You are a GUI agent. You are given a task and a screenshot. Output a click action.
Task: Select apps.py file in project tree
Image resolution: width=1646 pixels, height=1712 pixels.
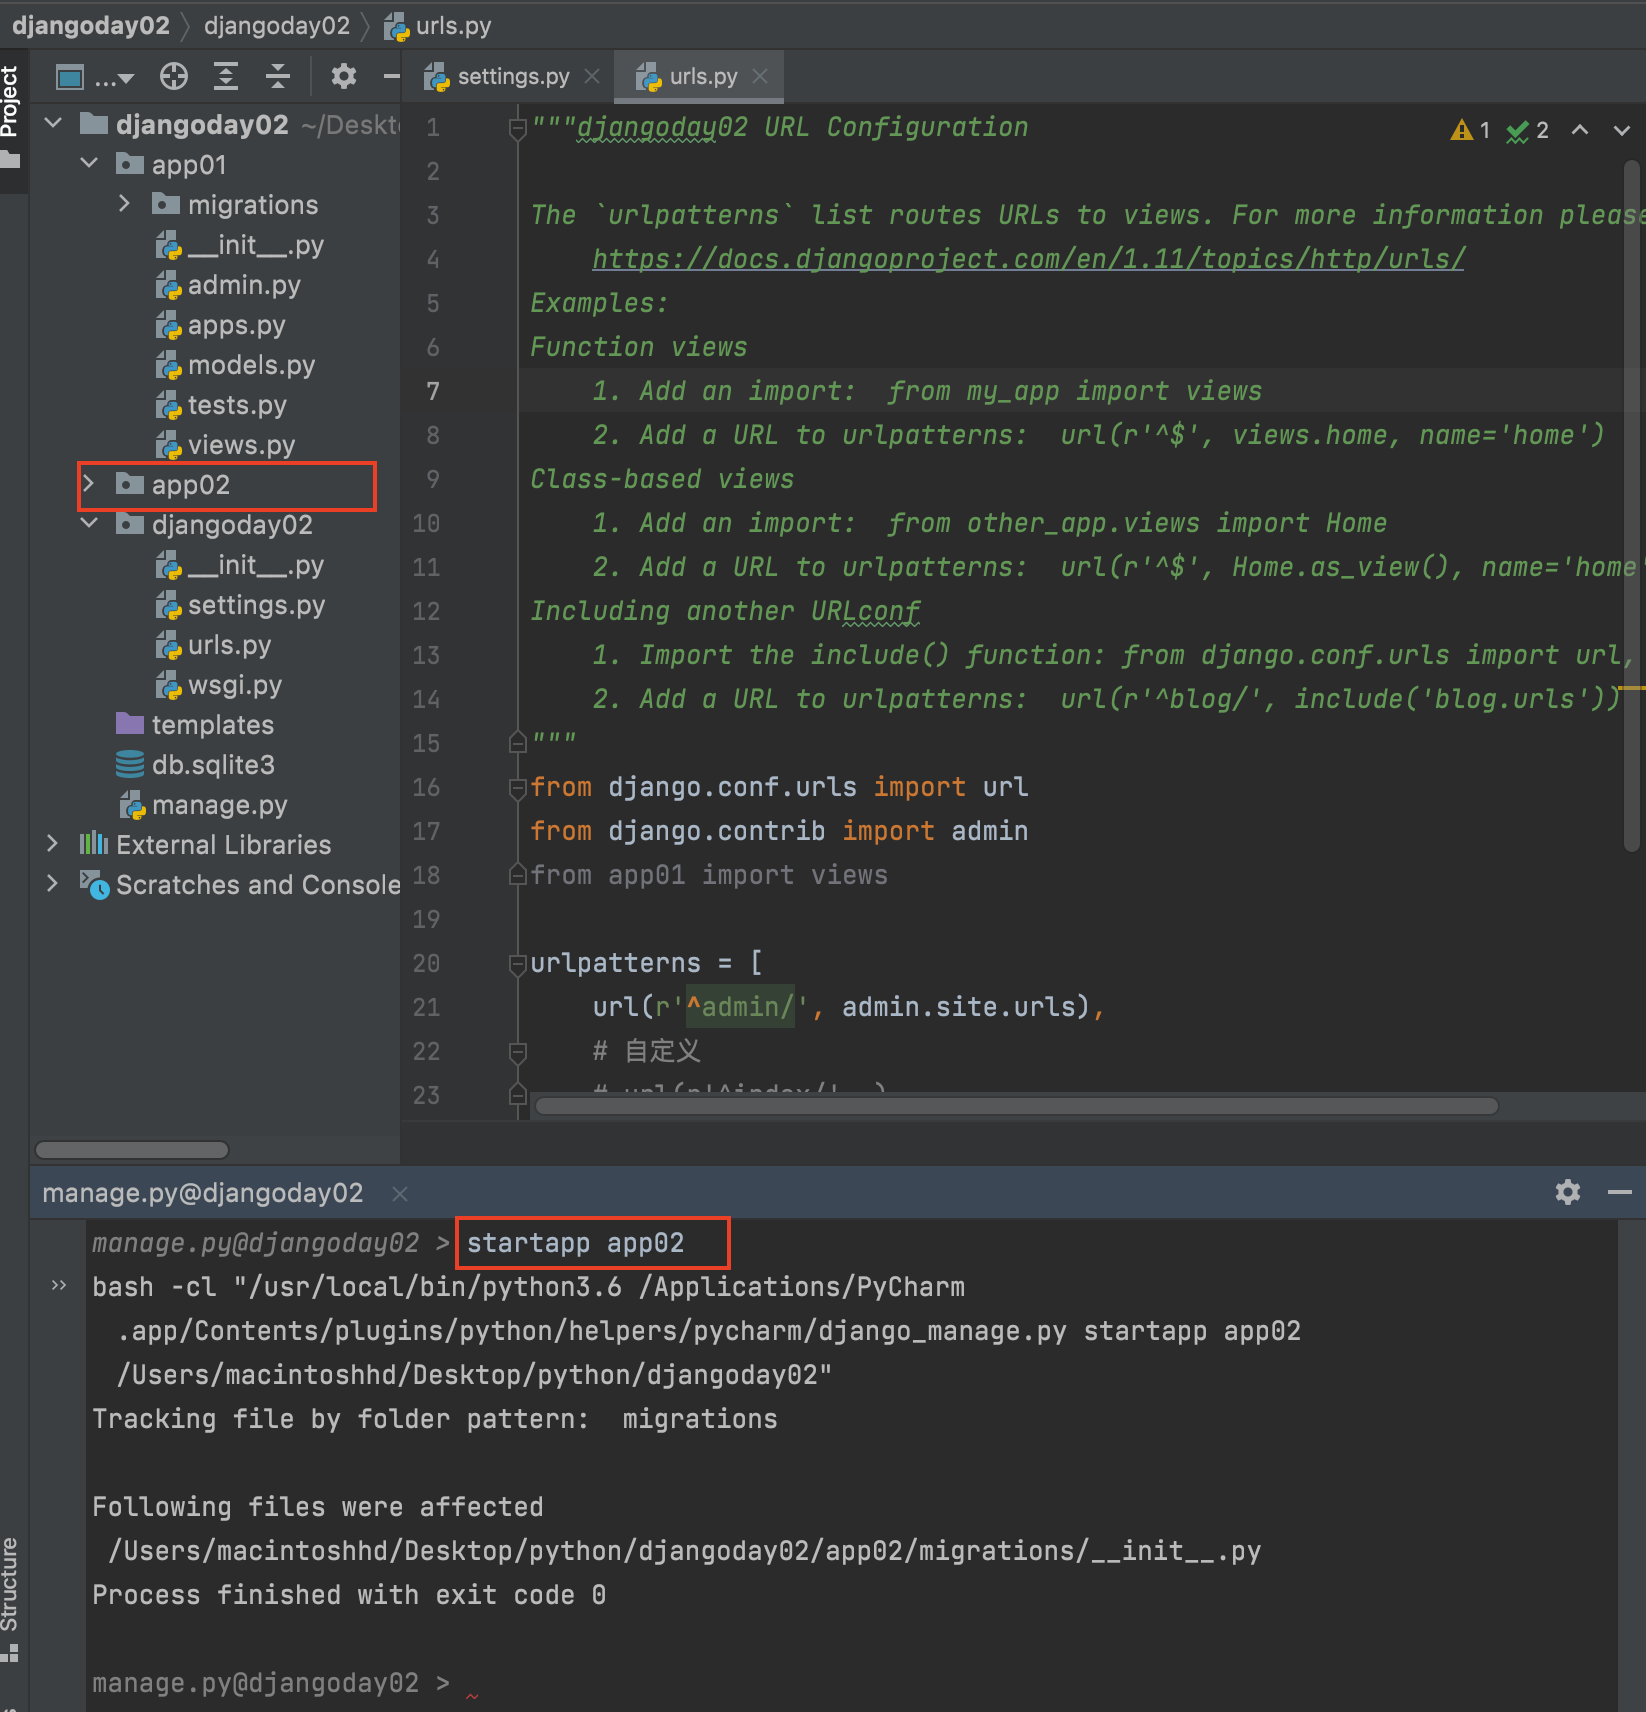coord(221,325)
